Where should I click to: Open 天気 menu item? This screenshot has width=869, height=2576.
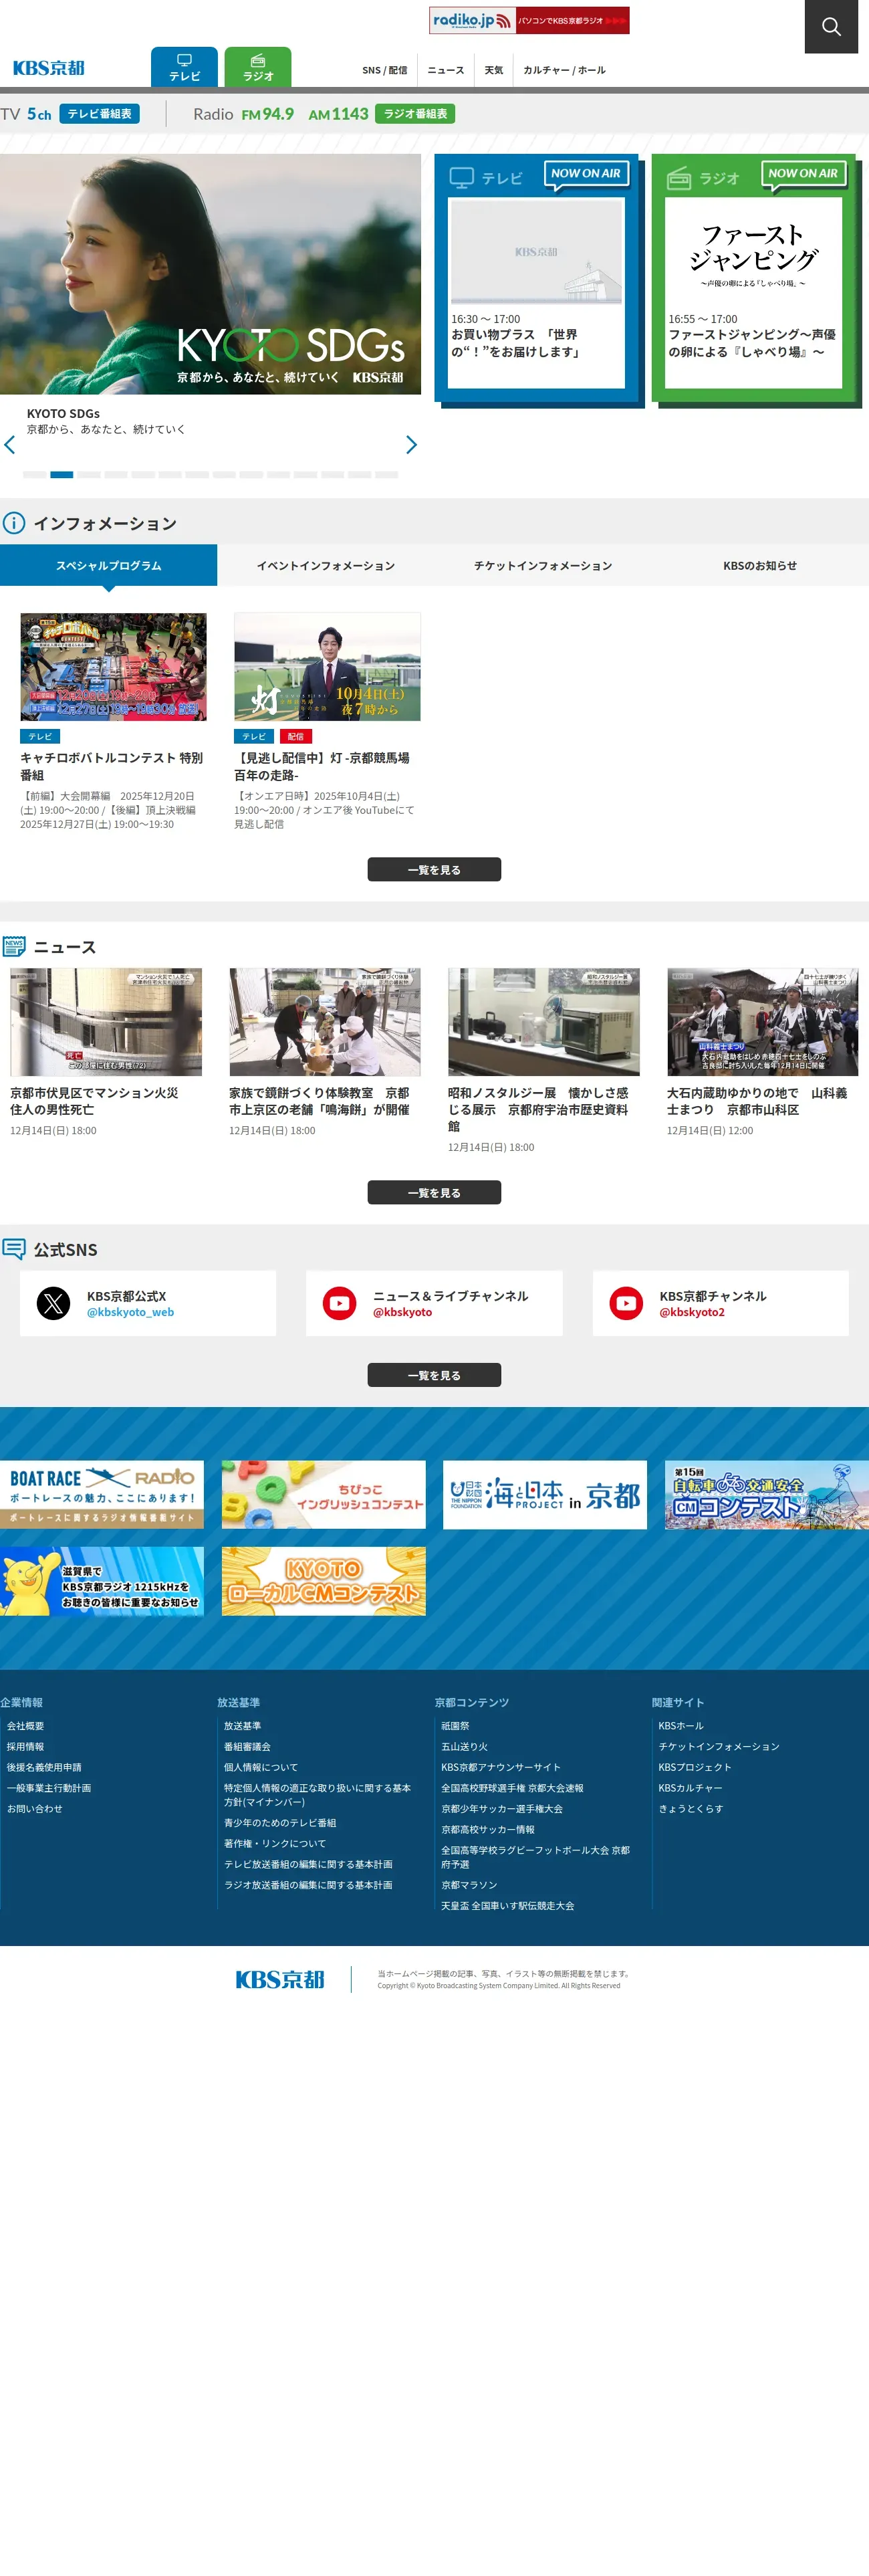point(494,70)
